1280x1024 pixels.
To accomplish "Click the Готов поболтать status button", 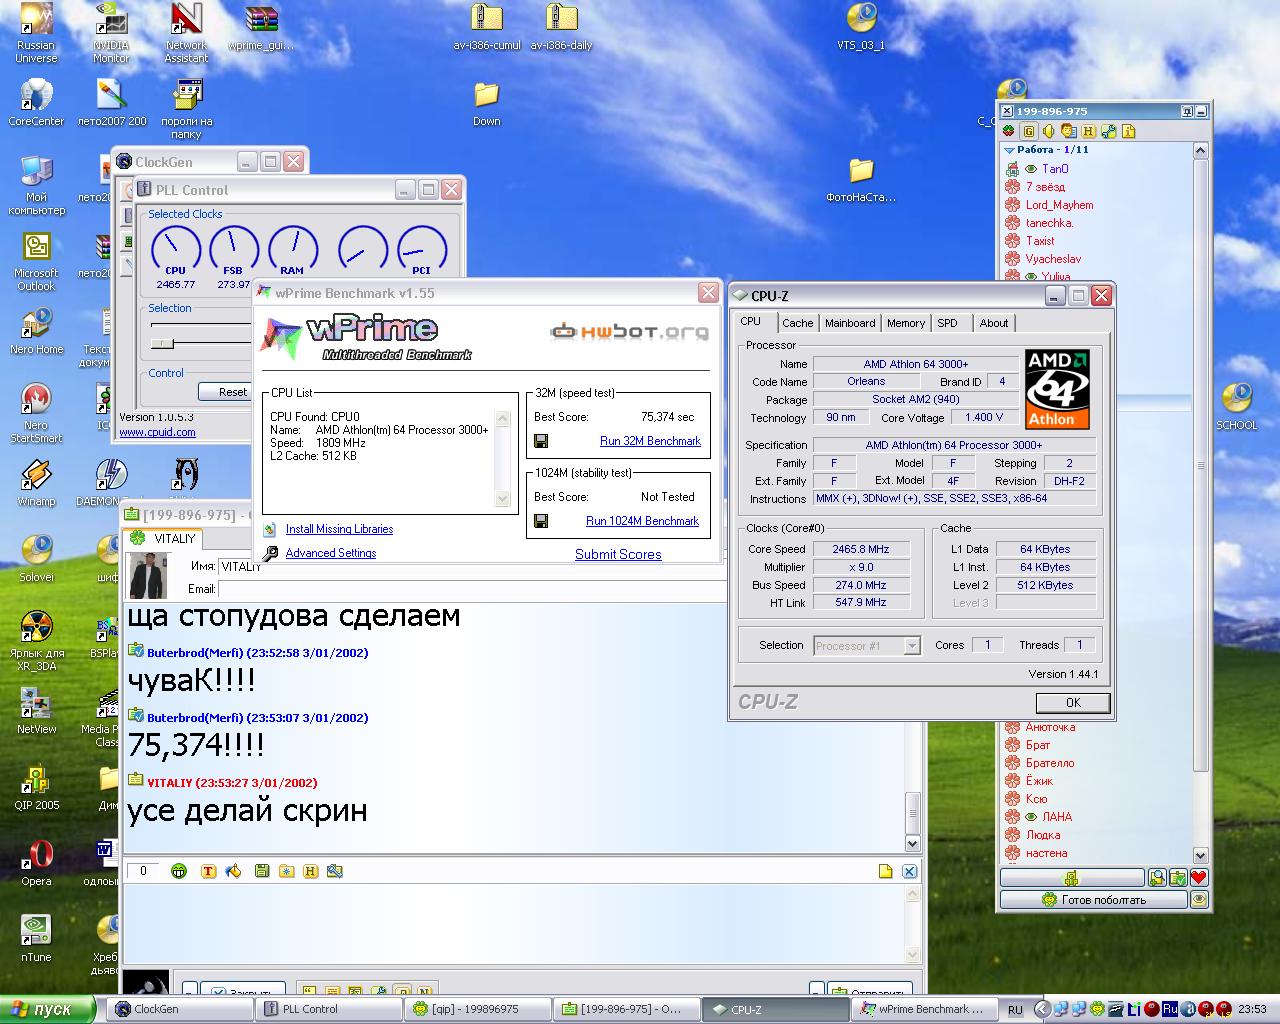I will pos(1093,900).
